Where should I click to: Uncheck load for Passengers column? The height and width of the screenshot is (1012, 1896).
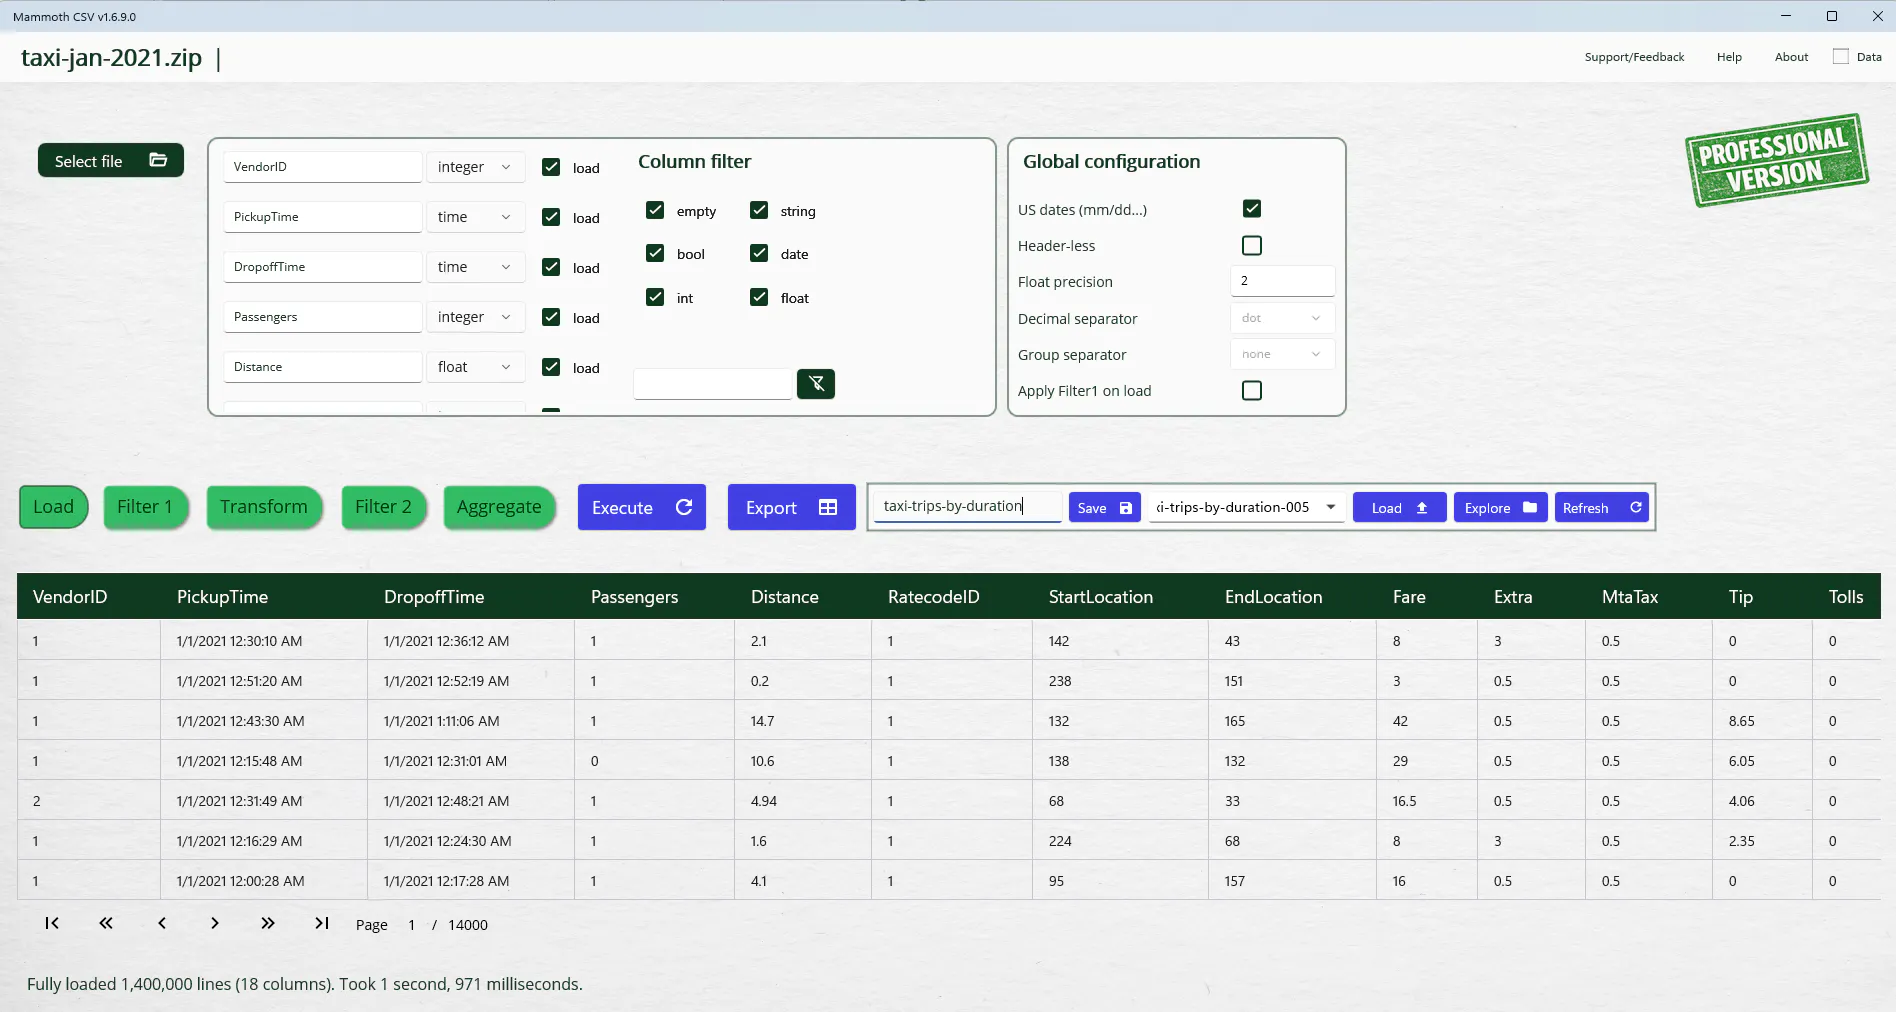[551, 317]
